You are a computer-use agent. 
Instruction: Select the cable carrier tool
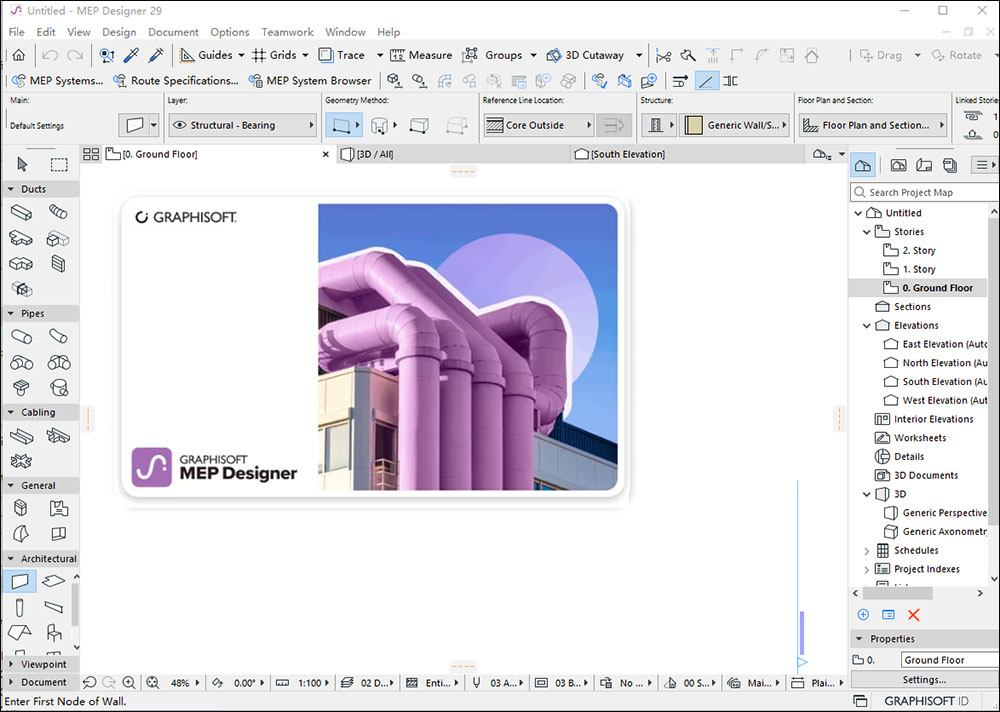pyautogui.click(x=21, y=436)
